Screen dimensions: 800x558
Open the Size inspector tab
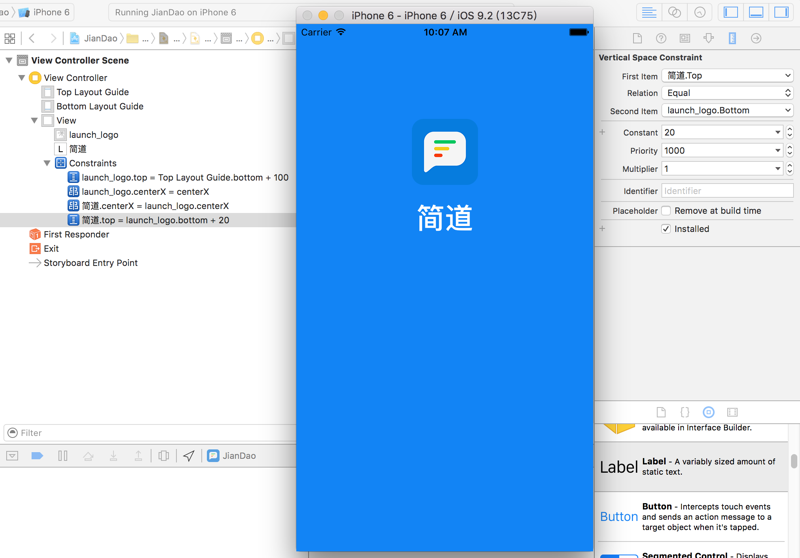click(x=732, y=38)
